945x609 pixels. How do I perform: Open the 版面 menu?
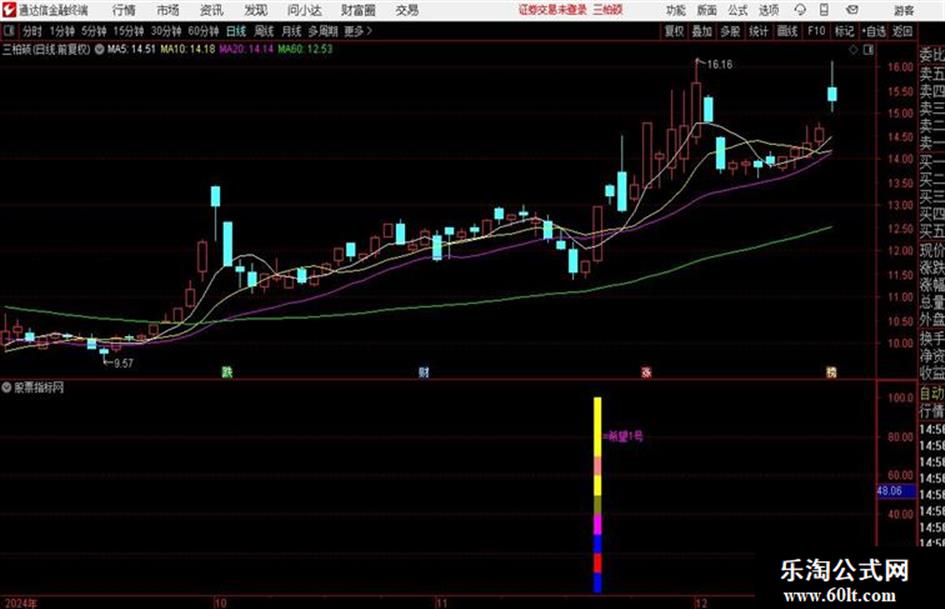pyautogui.click(x=707, y=10)
